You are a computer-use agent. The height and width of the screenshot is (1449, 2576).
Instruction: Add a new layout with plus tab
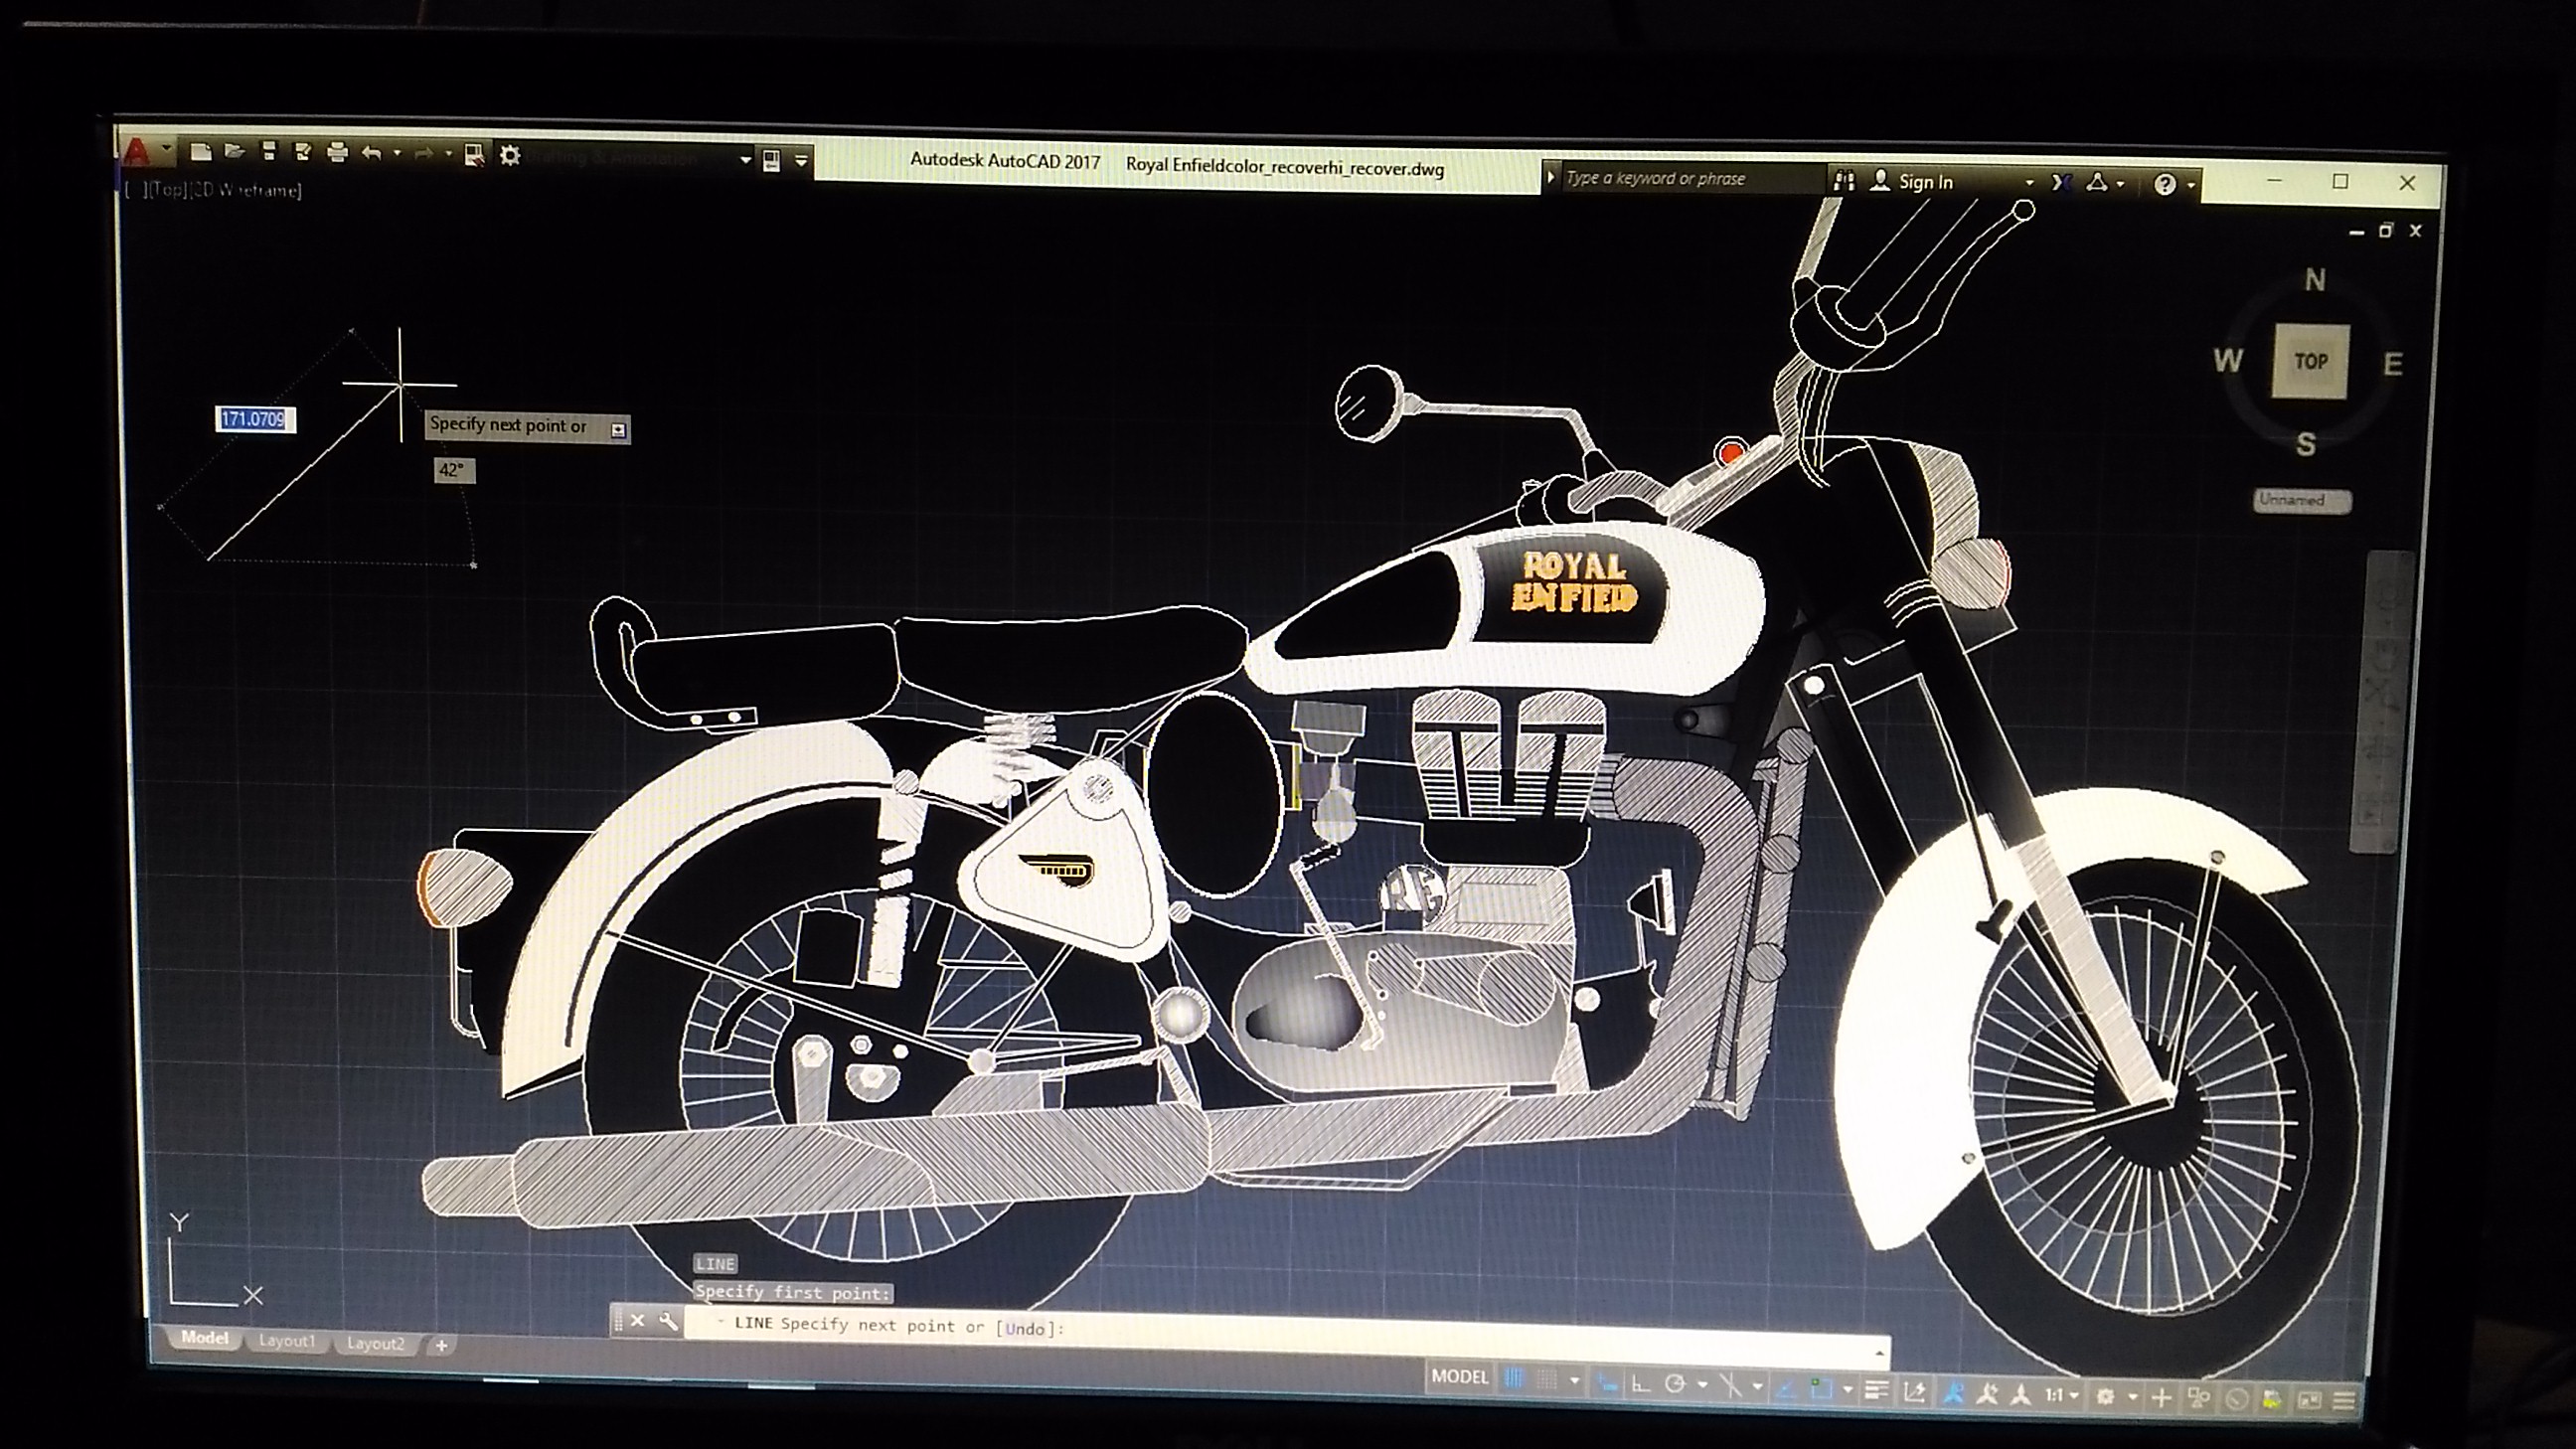441,1345
